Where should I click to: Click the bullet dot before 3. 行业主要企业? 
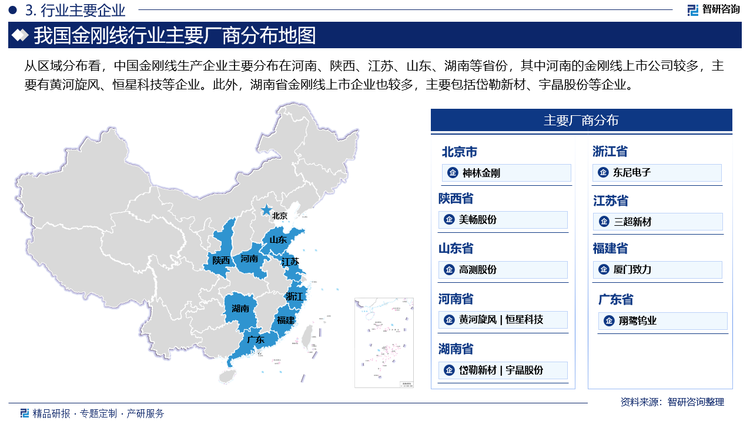point(13,10)
